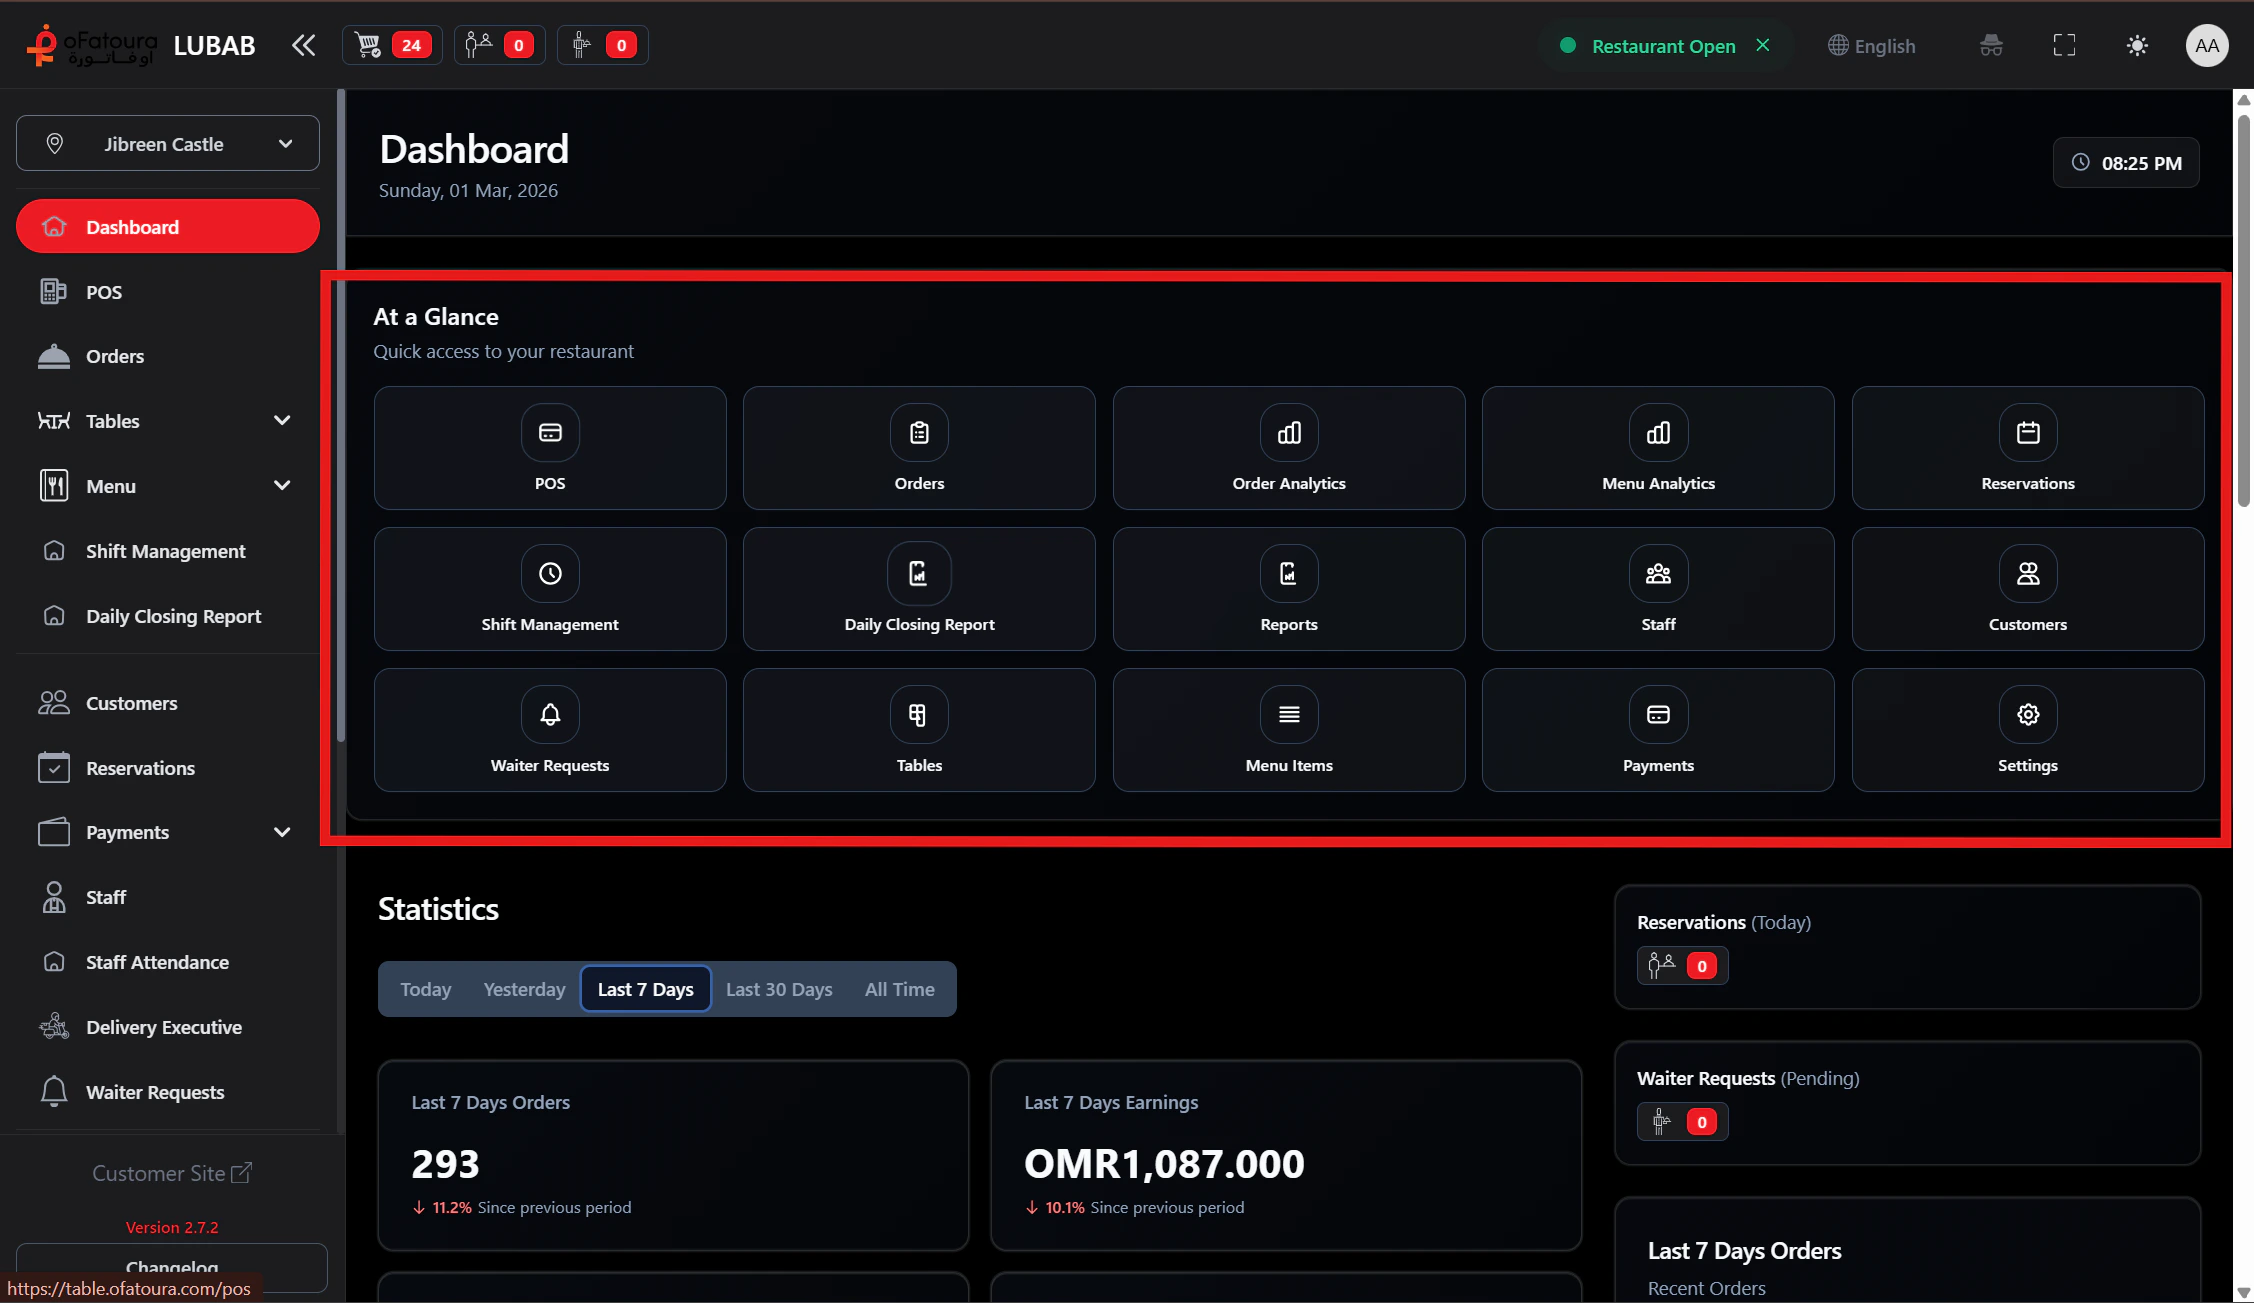Expand the Tables sidebar section
The height and width of the screenshot is (1303, 2254).
pyautogui.click(x=281, y=420)
